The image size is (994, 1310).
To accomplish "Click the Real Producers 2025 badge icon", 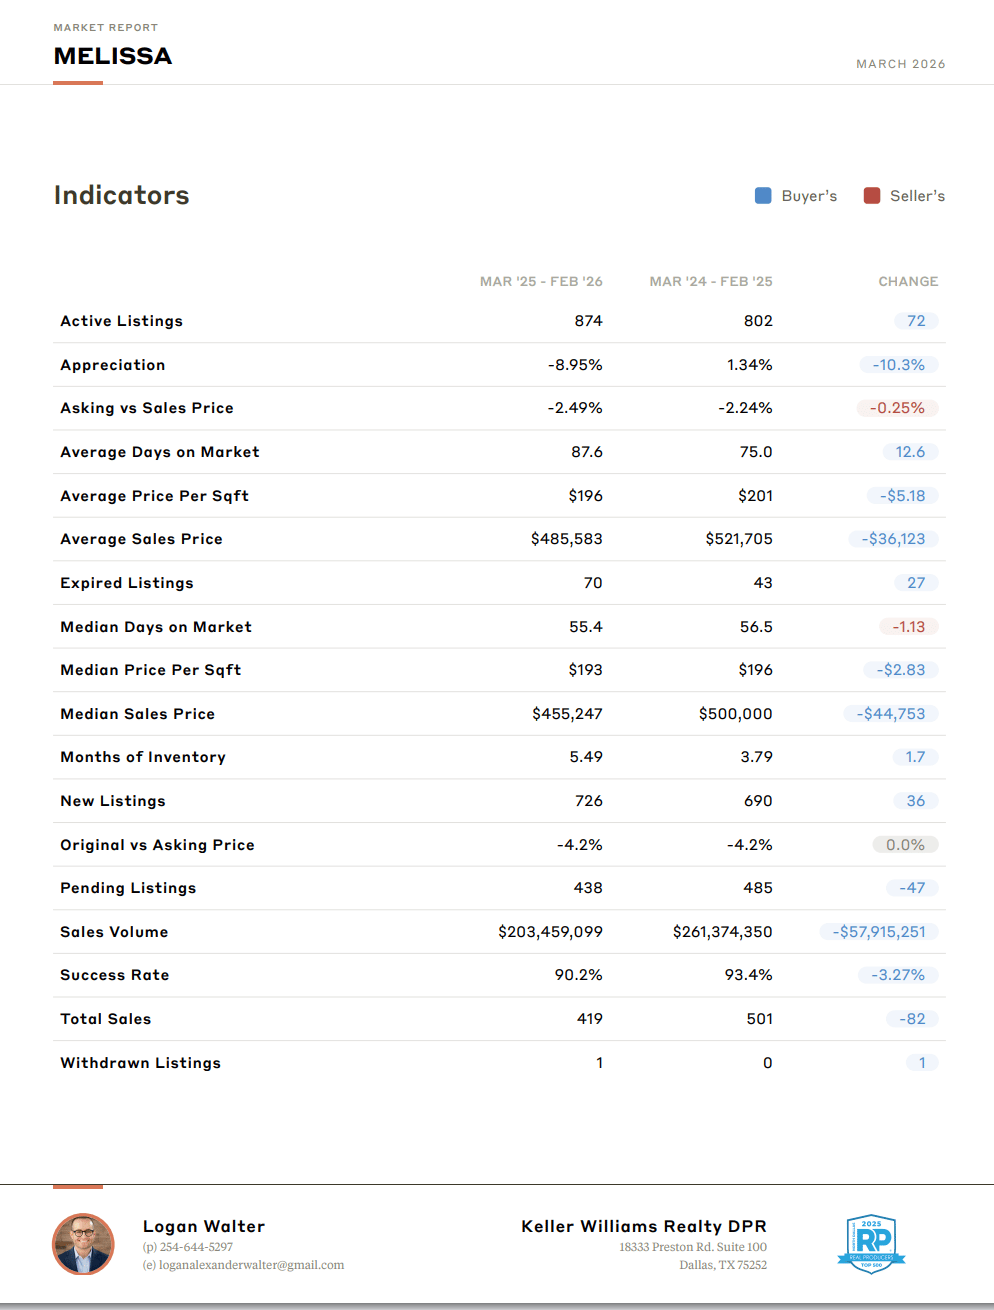I will [x=871, y=1244].
